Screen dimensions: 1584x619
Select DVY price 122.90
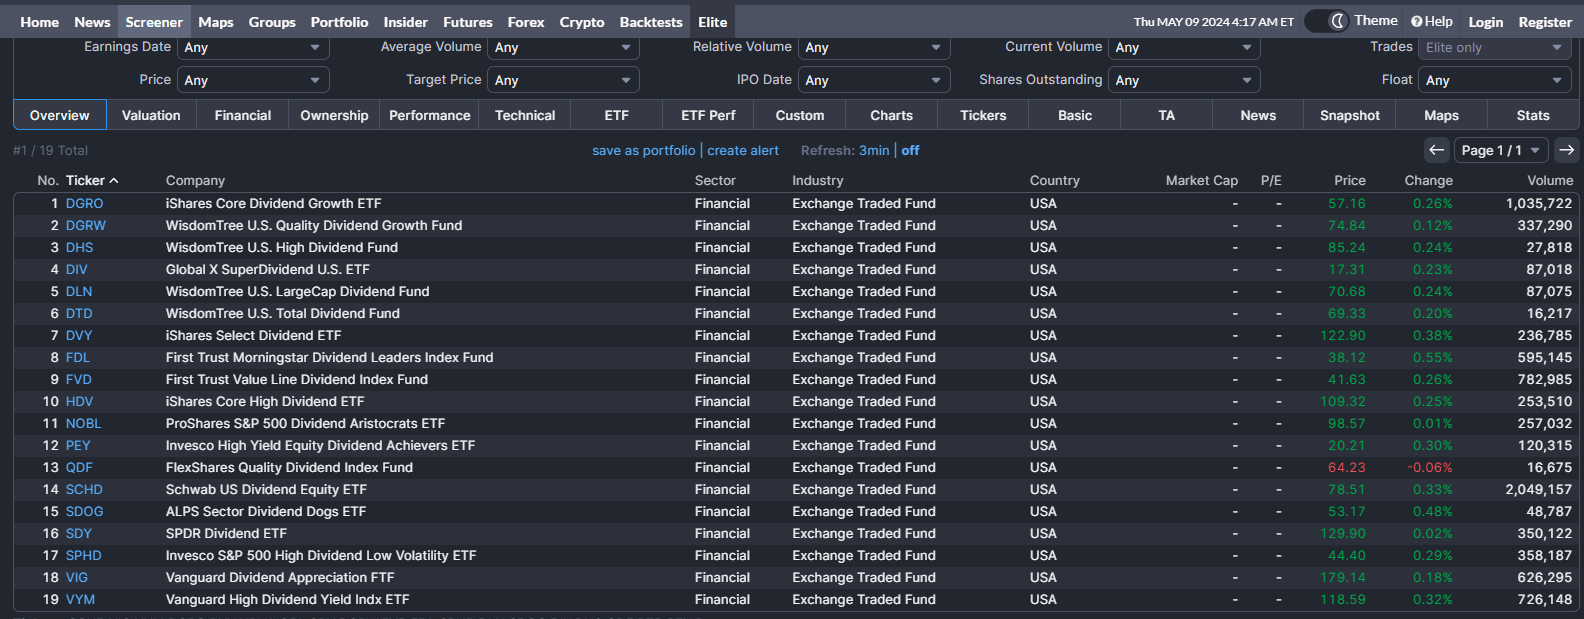click(x=1343, y=335)
